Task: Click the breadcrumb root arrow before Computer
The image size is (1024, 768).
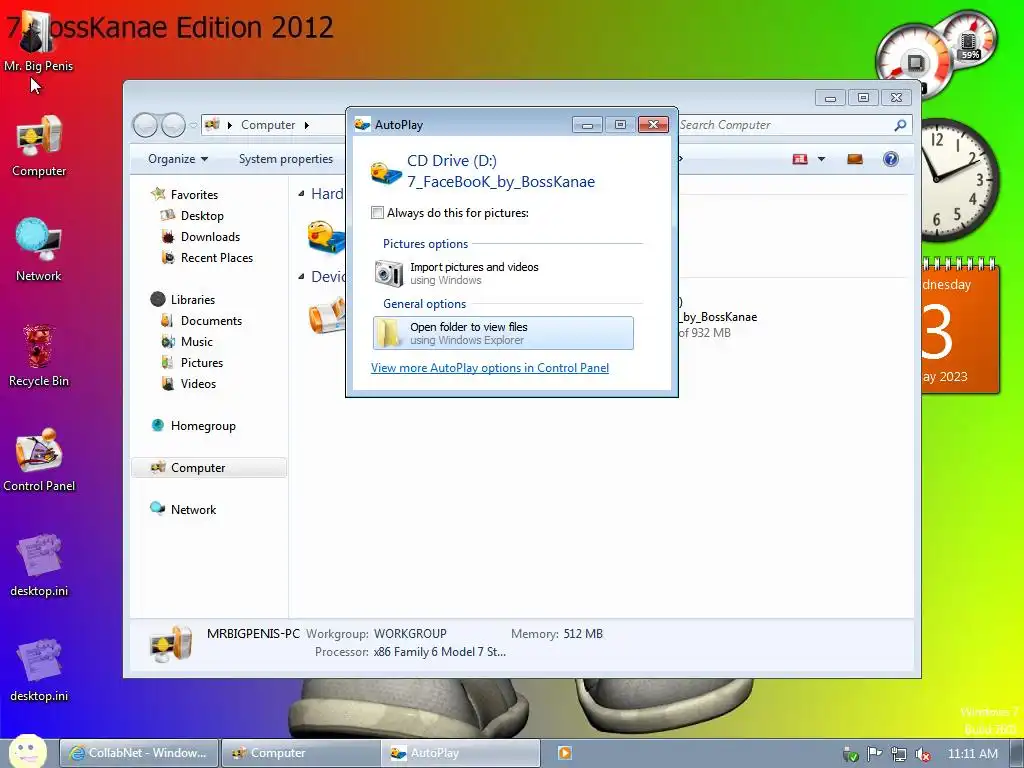Action: pyautogui.click(x=230, y=125)
